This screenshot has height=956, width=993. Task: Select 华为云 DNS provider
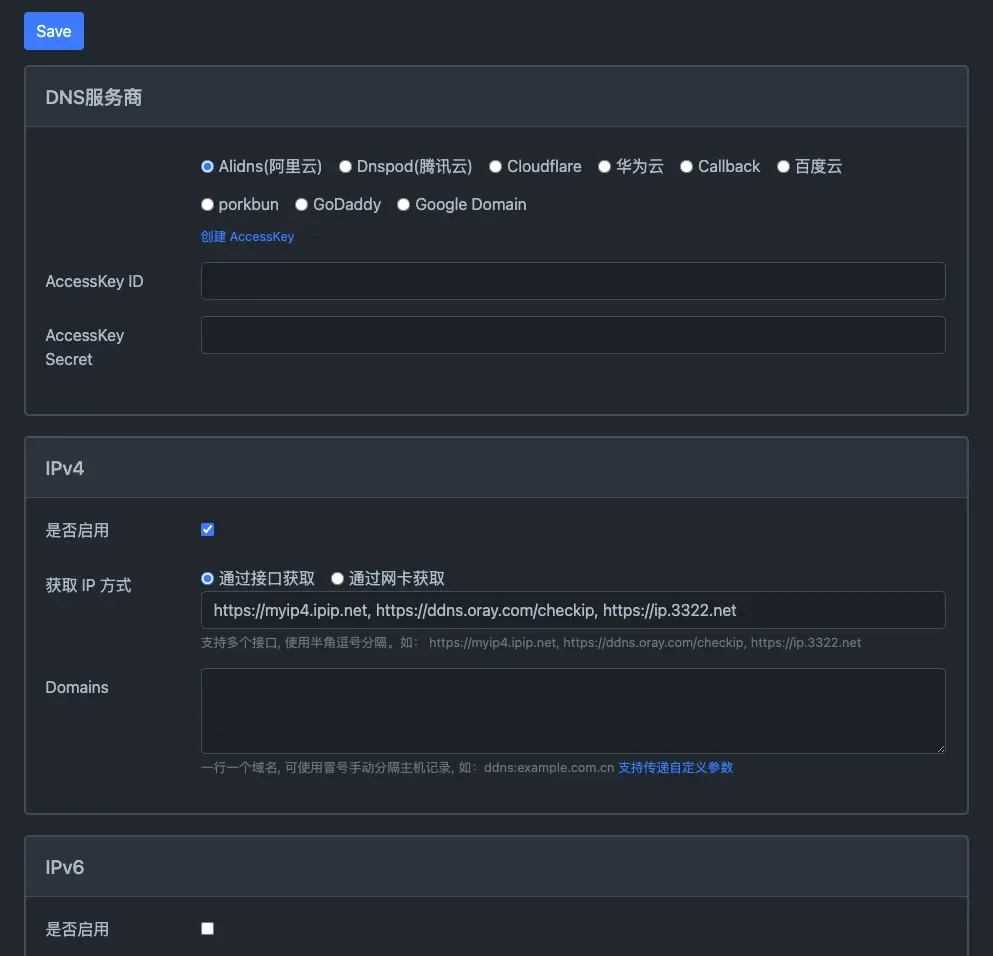tap(604, 167)
